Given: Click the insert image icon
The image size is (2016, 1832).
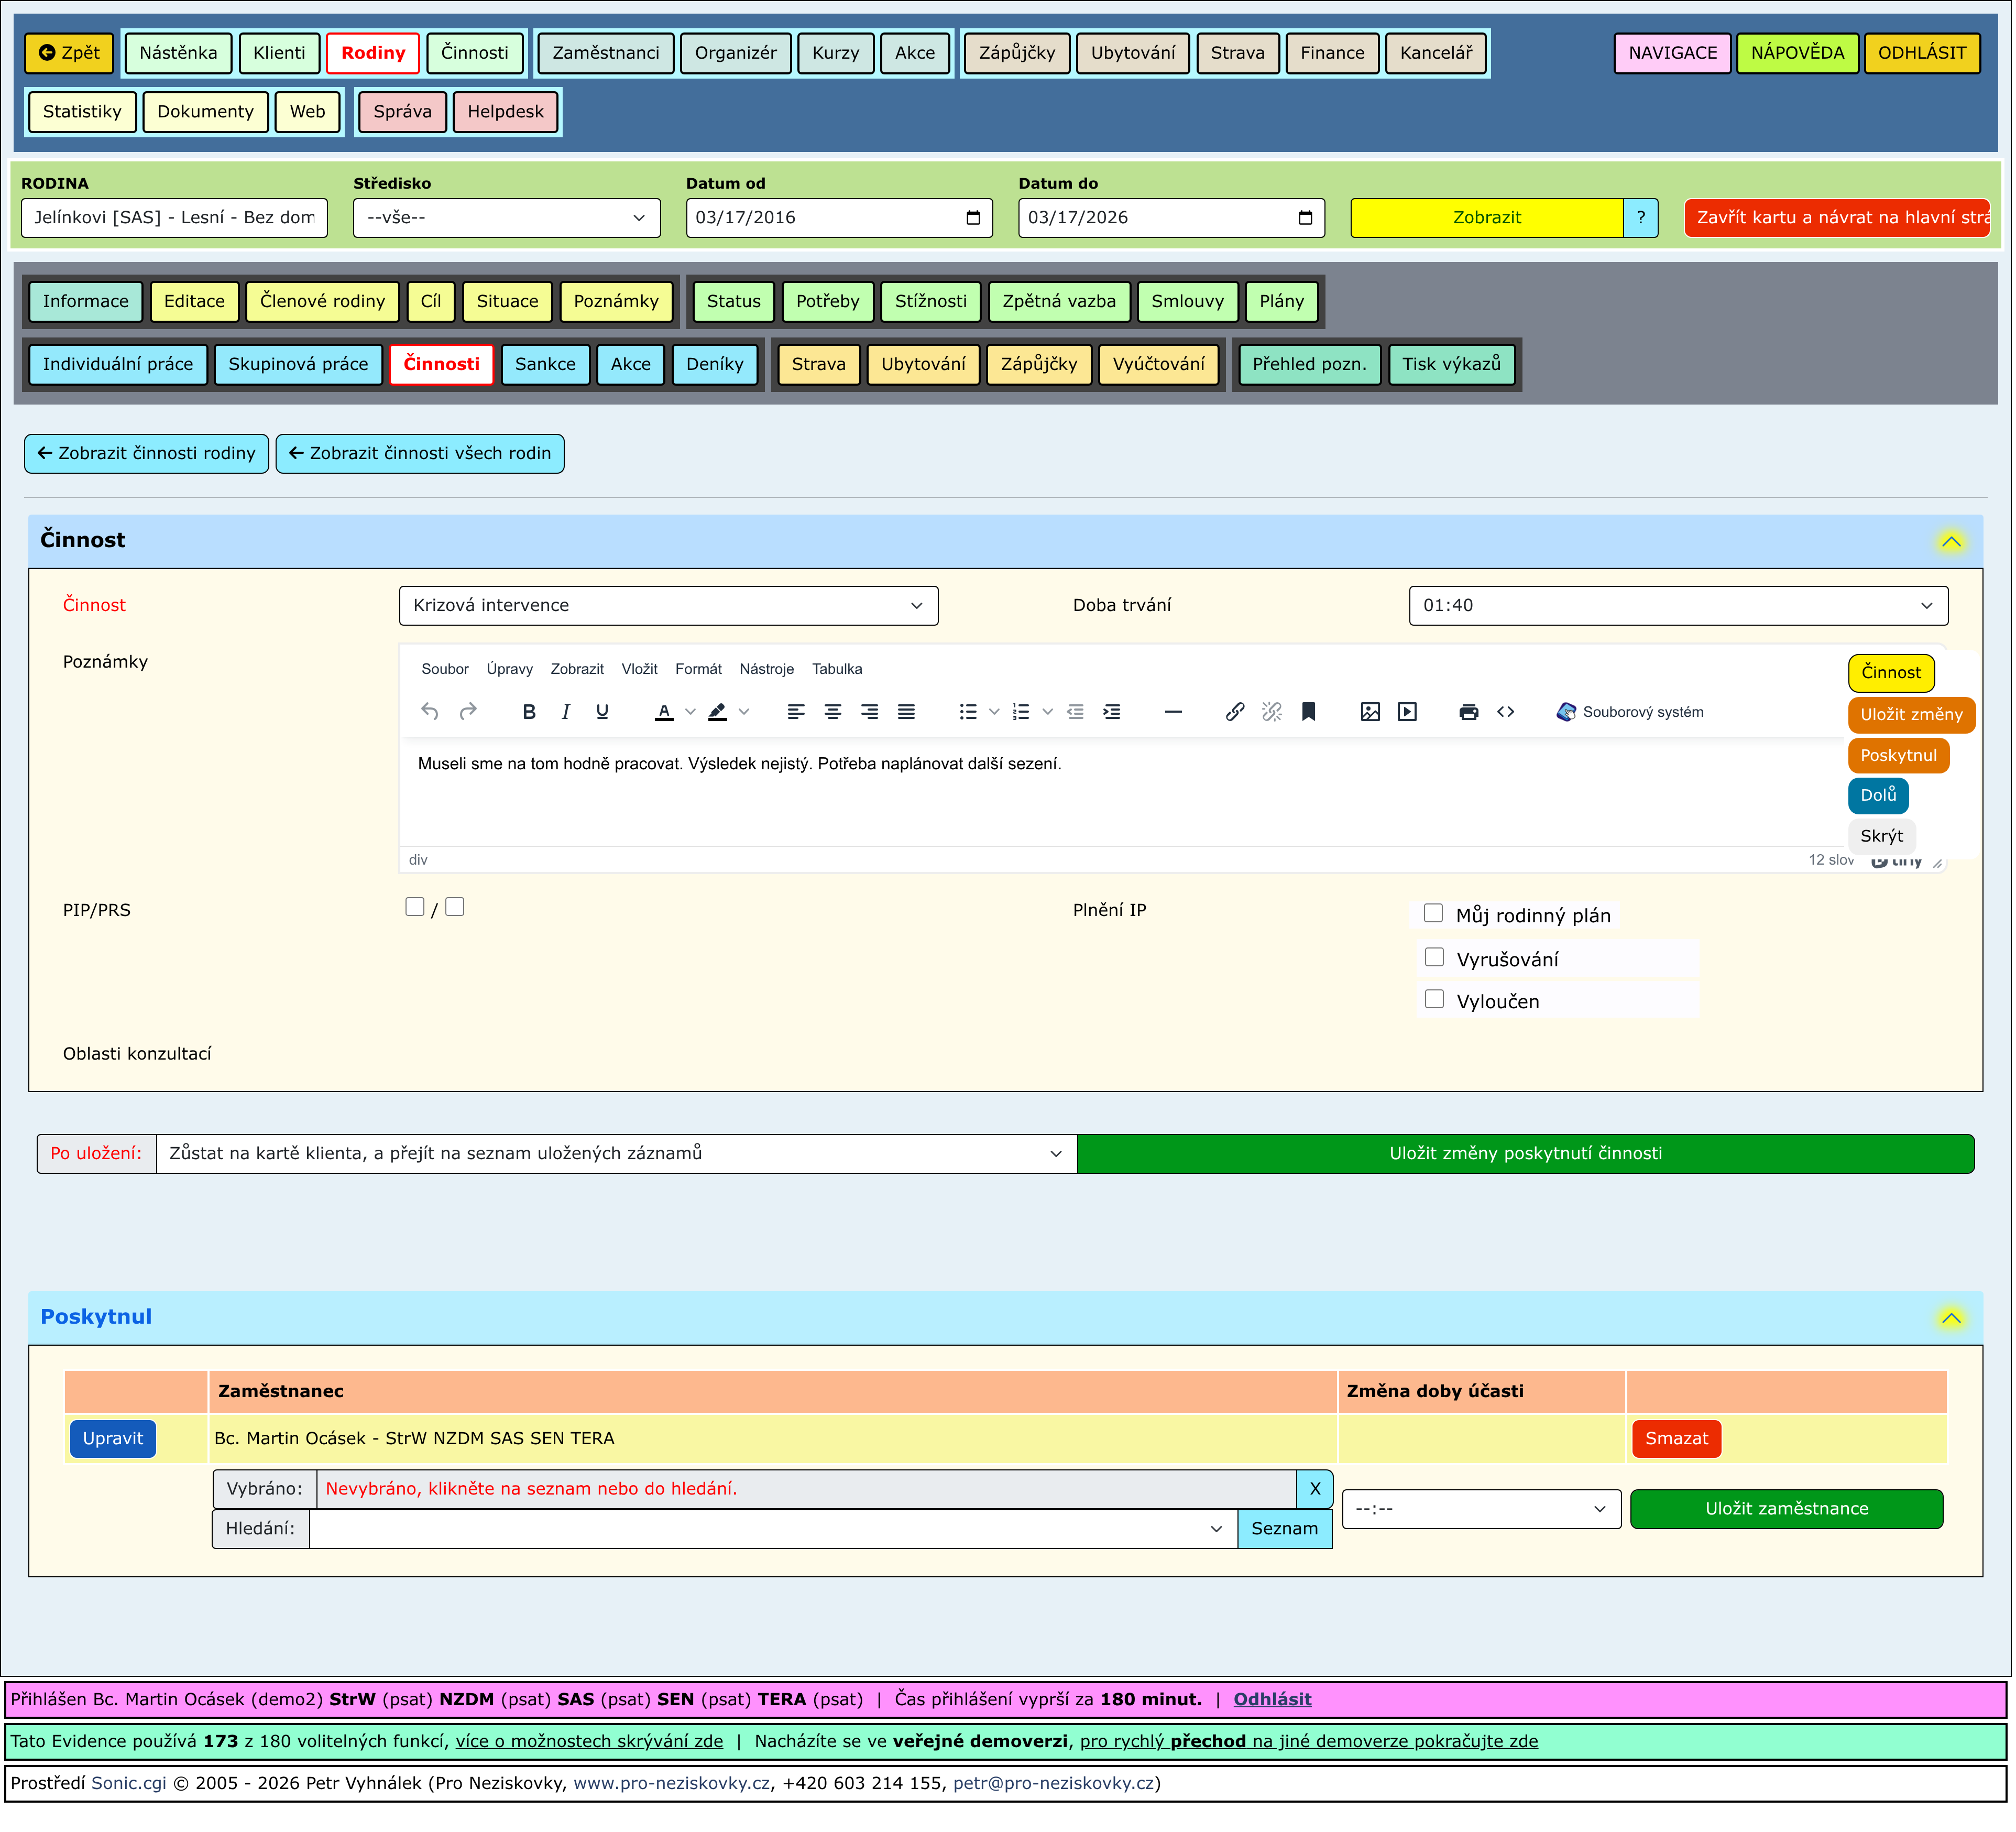Looking at the screenshot, I should pos(1370,712).
